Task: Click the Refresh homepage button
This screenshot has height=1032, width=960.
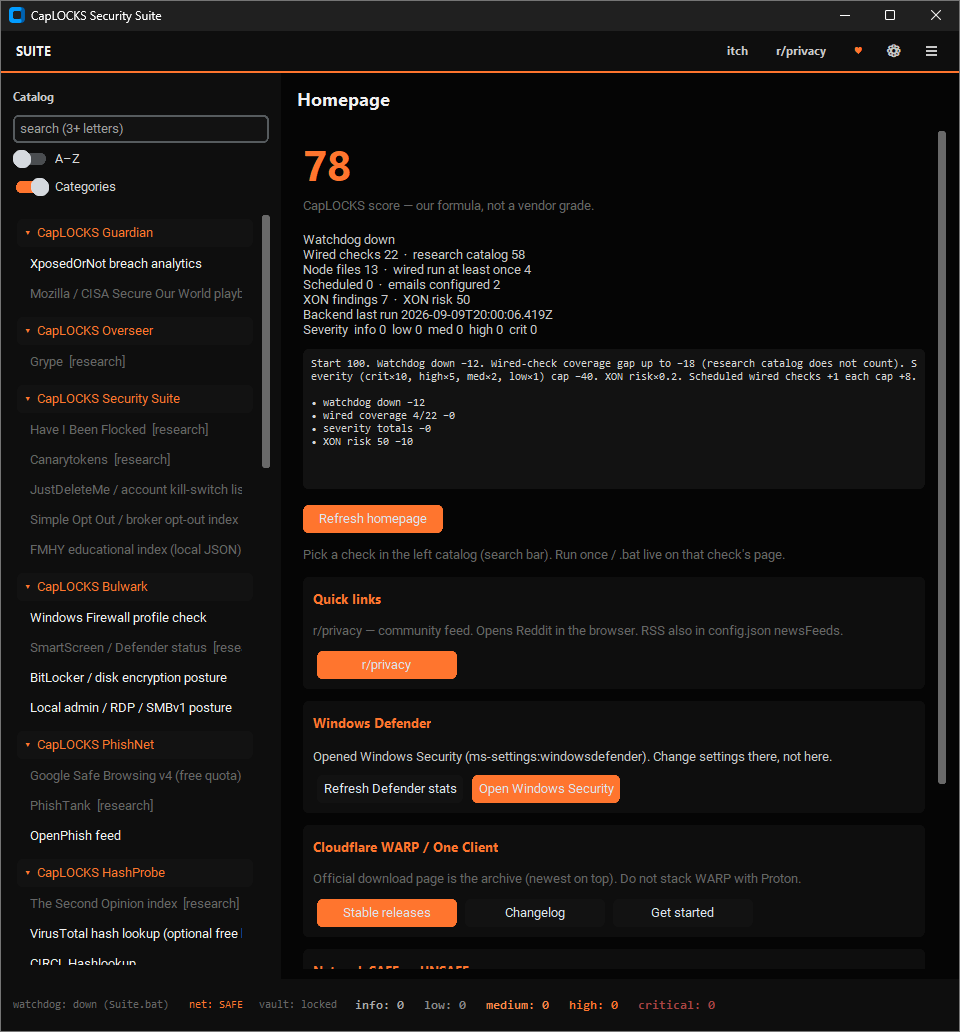Action: coord(373,519)
